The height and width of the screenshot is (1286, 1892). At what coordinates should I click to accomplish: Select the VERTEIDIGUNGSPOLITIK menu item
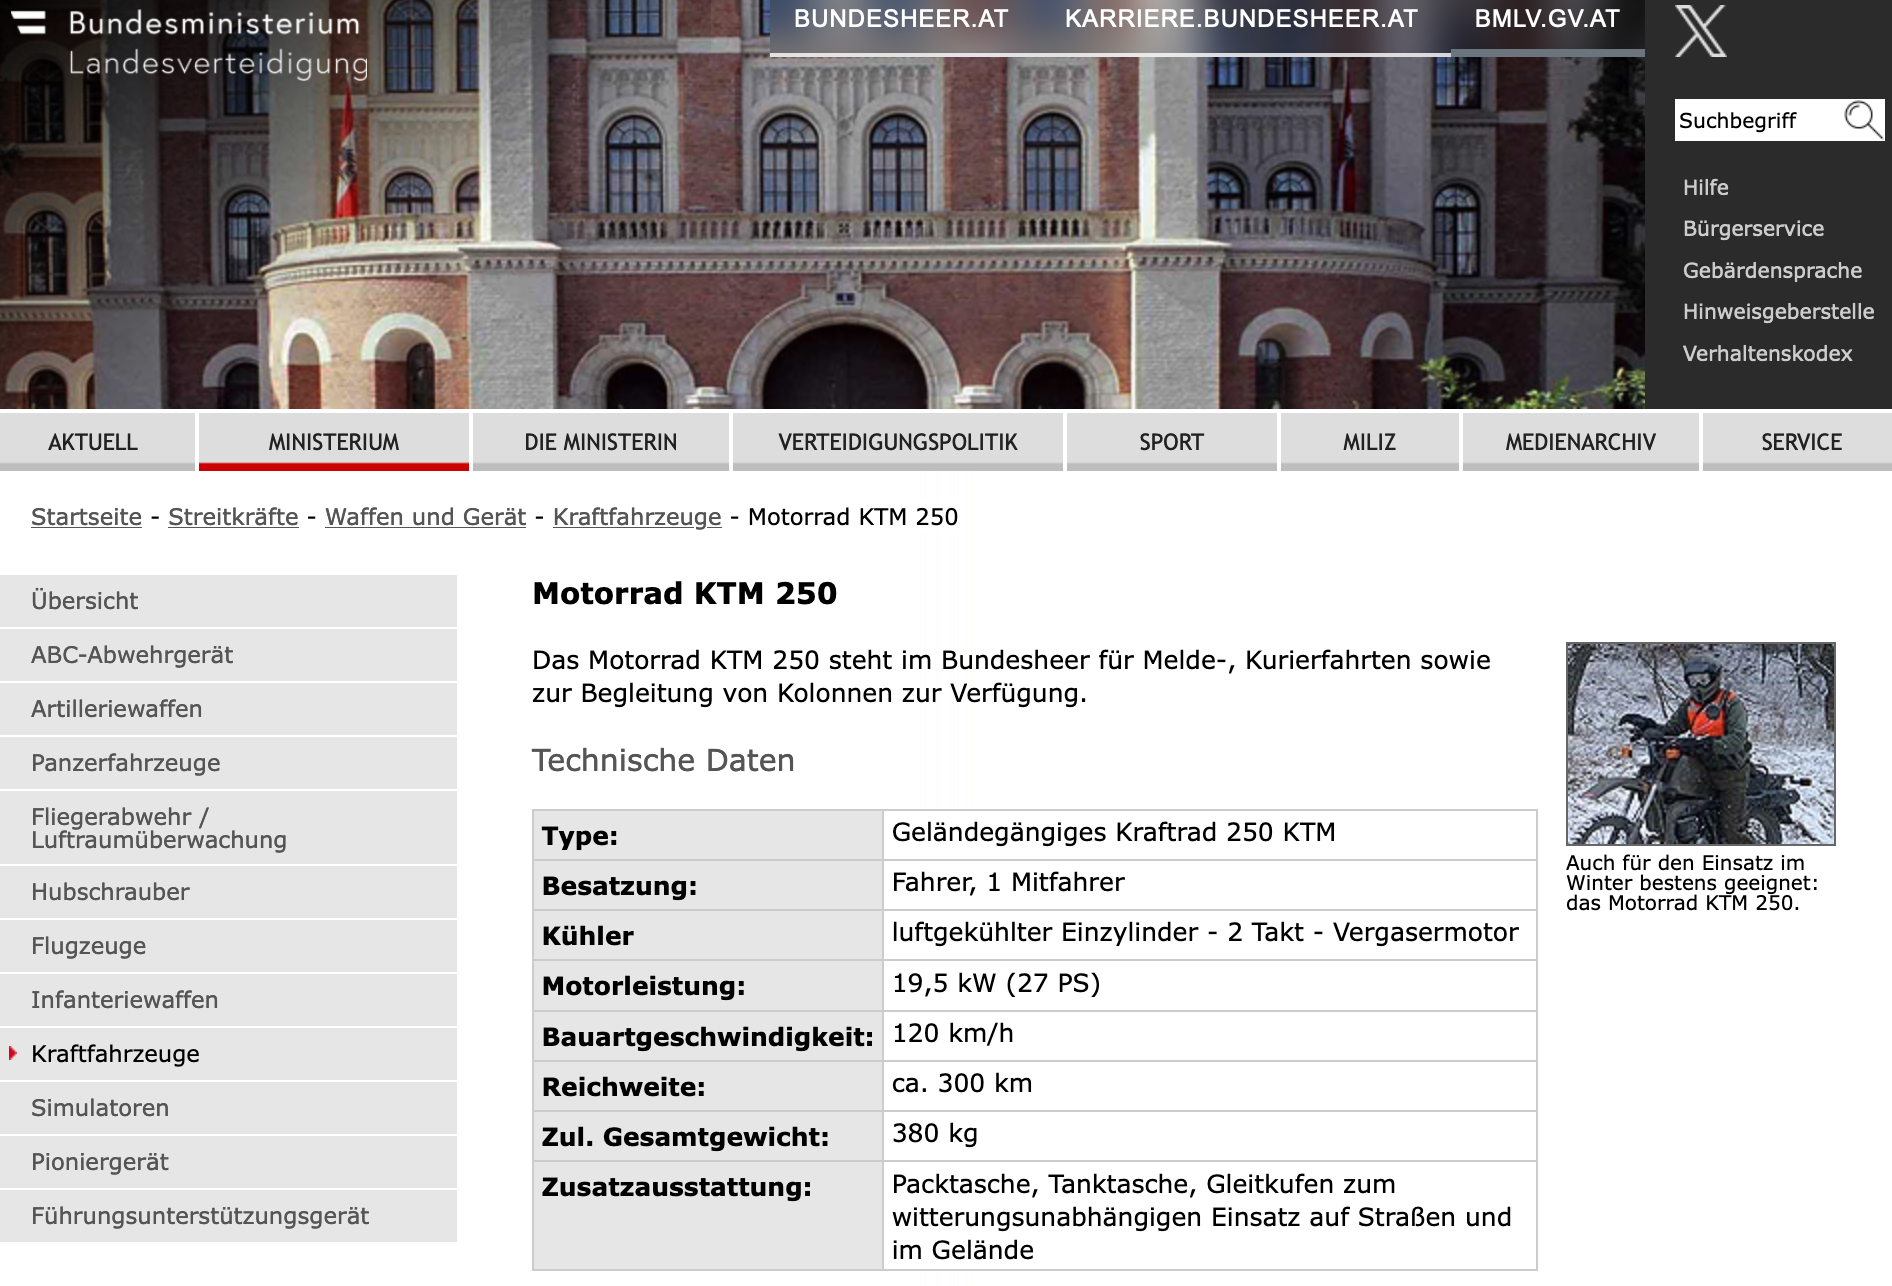[x=898, y=442]
